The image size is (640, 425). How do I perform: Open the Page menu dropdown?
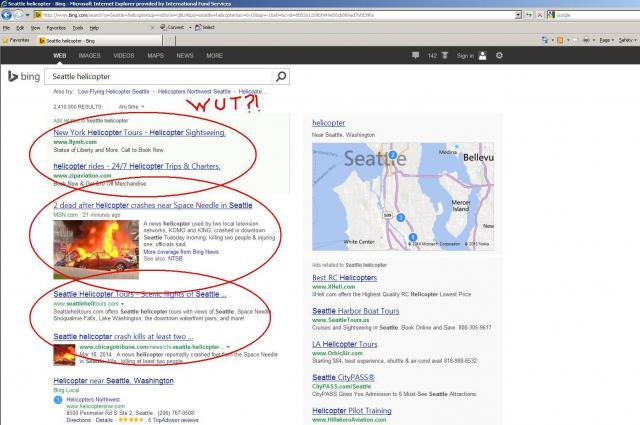pyautogui.click(x=606, y=40)
